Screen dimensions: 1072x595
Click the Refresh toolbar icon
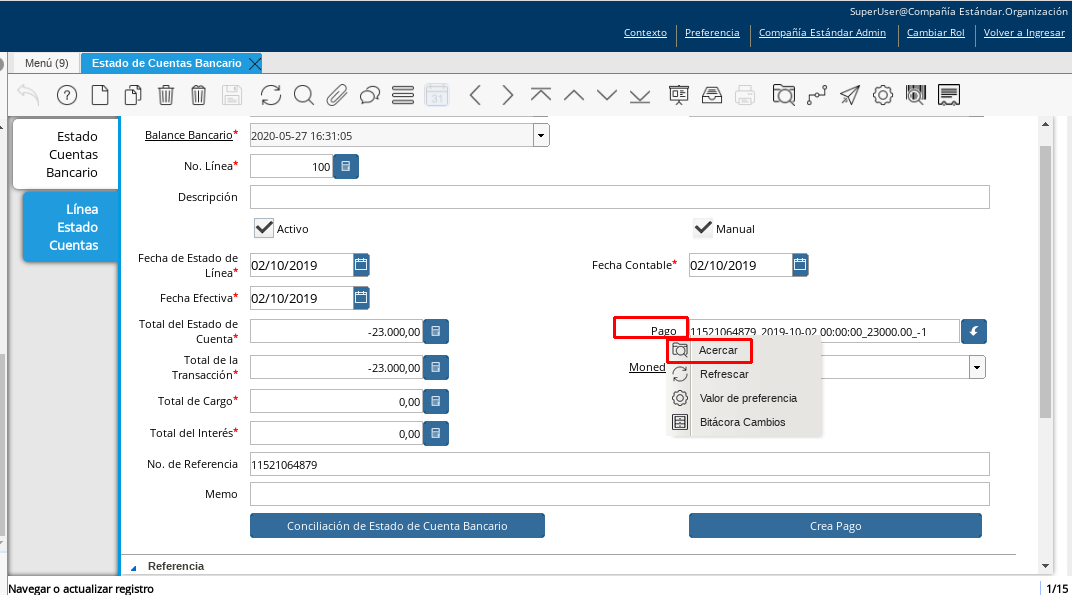[x=271, y=95]
